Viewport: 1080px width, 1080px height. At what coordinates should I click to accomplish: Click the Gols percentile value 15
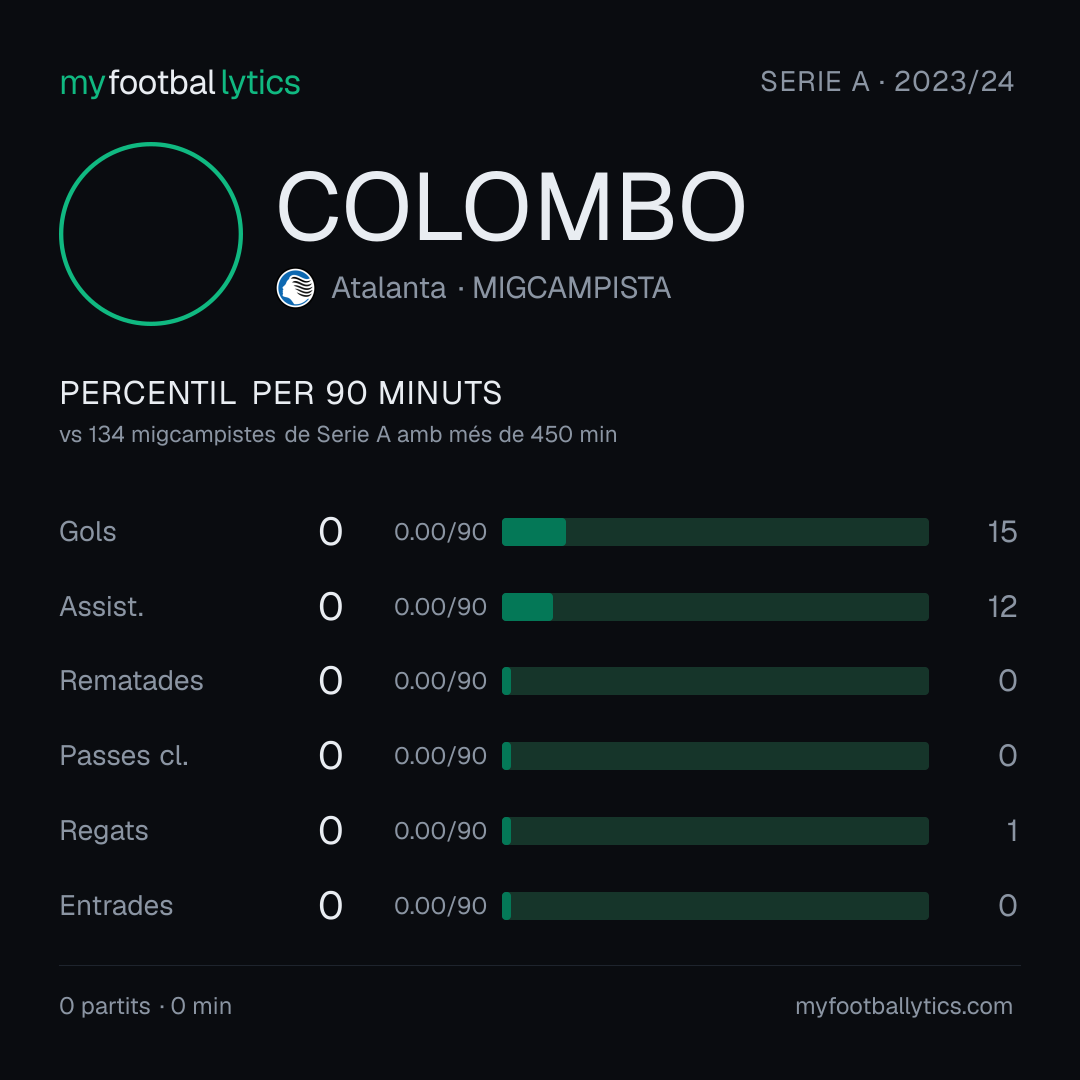(1002, 532)
